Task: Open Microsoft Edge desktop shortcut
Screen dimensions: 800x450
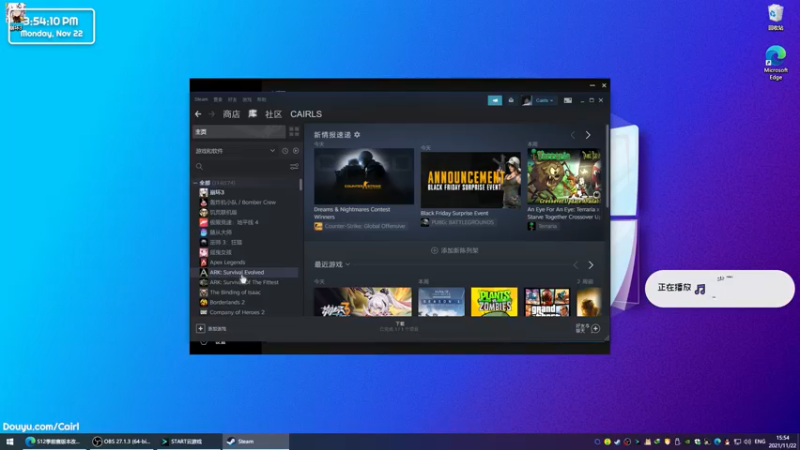Action: tap(776, 63)
